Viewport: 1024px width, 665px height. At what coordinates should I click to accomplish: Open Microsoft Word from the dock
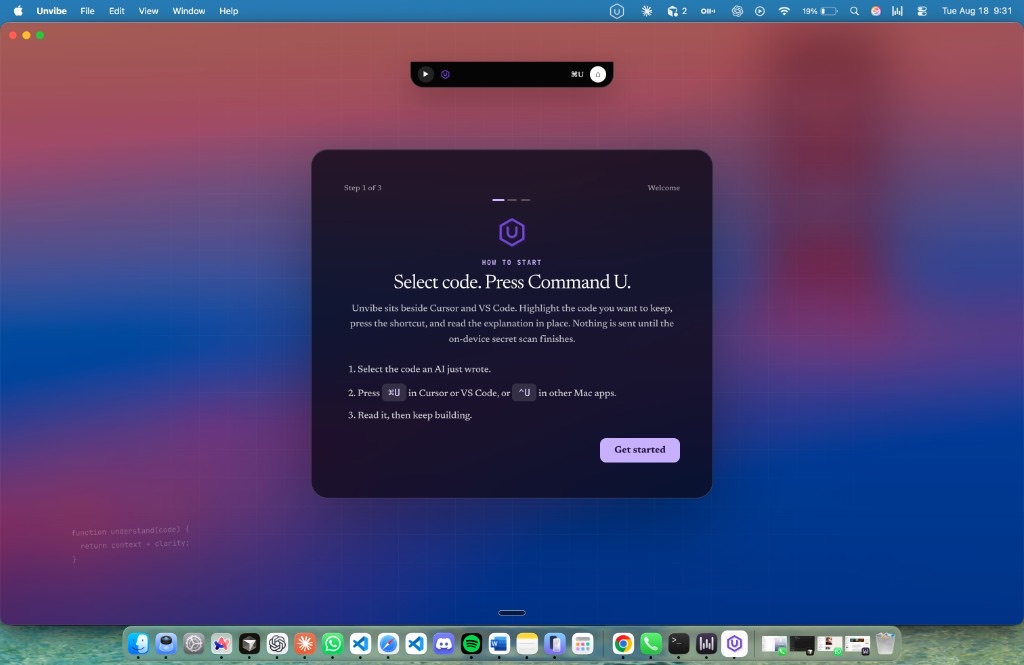pyautogui.click(x=499, y=644)
